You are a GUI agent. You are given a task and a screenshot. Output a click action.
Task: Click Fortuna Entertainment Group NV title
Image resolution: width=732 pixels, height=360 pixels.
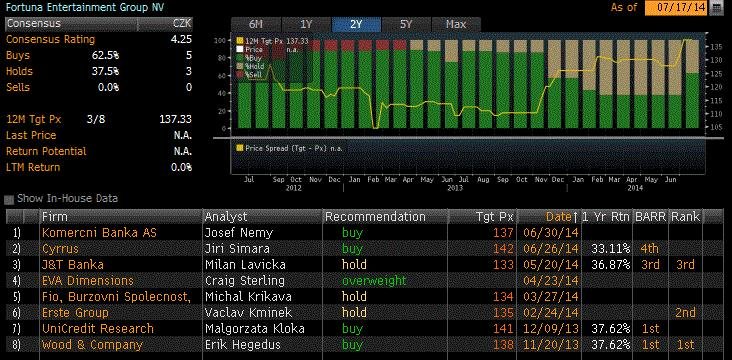84,7
